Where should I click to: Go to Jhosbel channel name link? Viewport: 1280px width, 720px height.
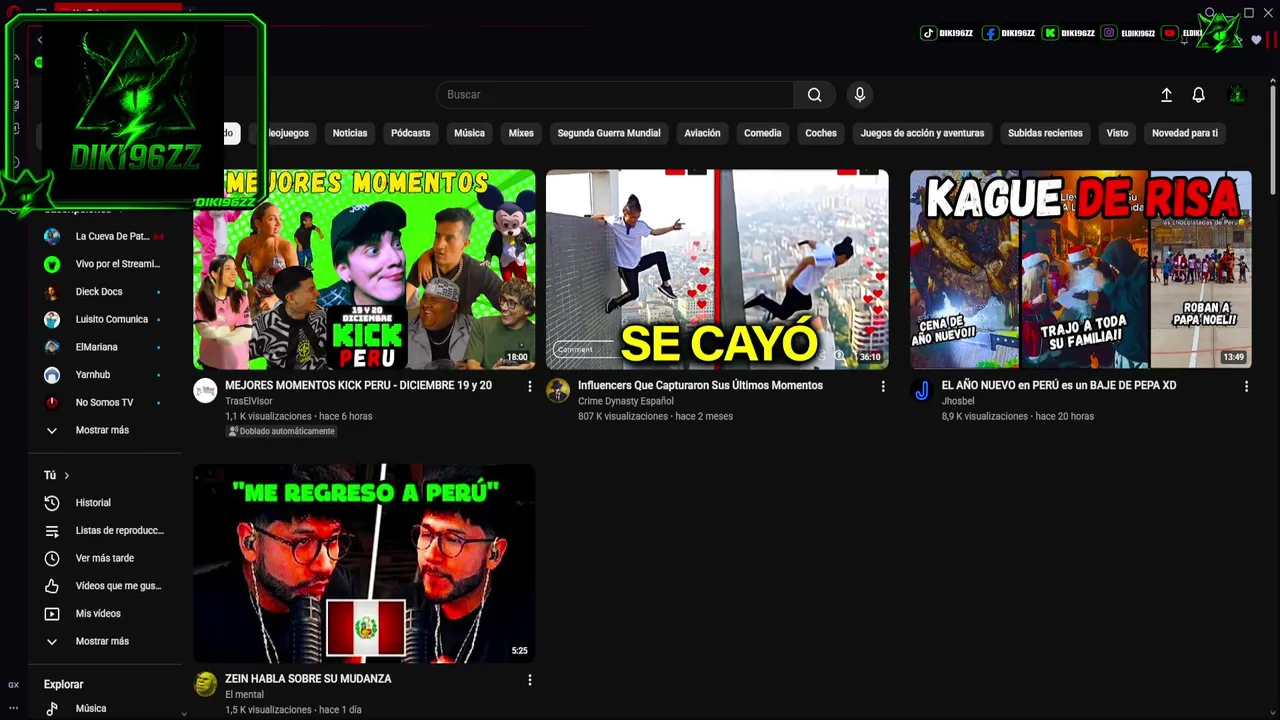958,401
